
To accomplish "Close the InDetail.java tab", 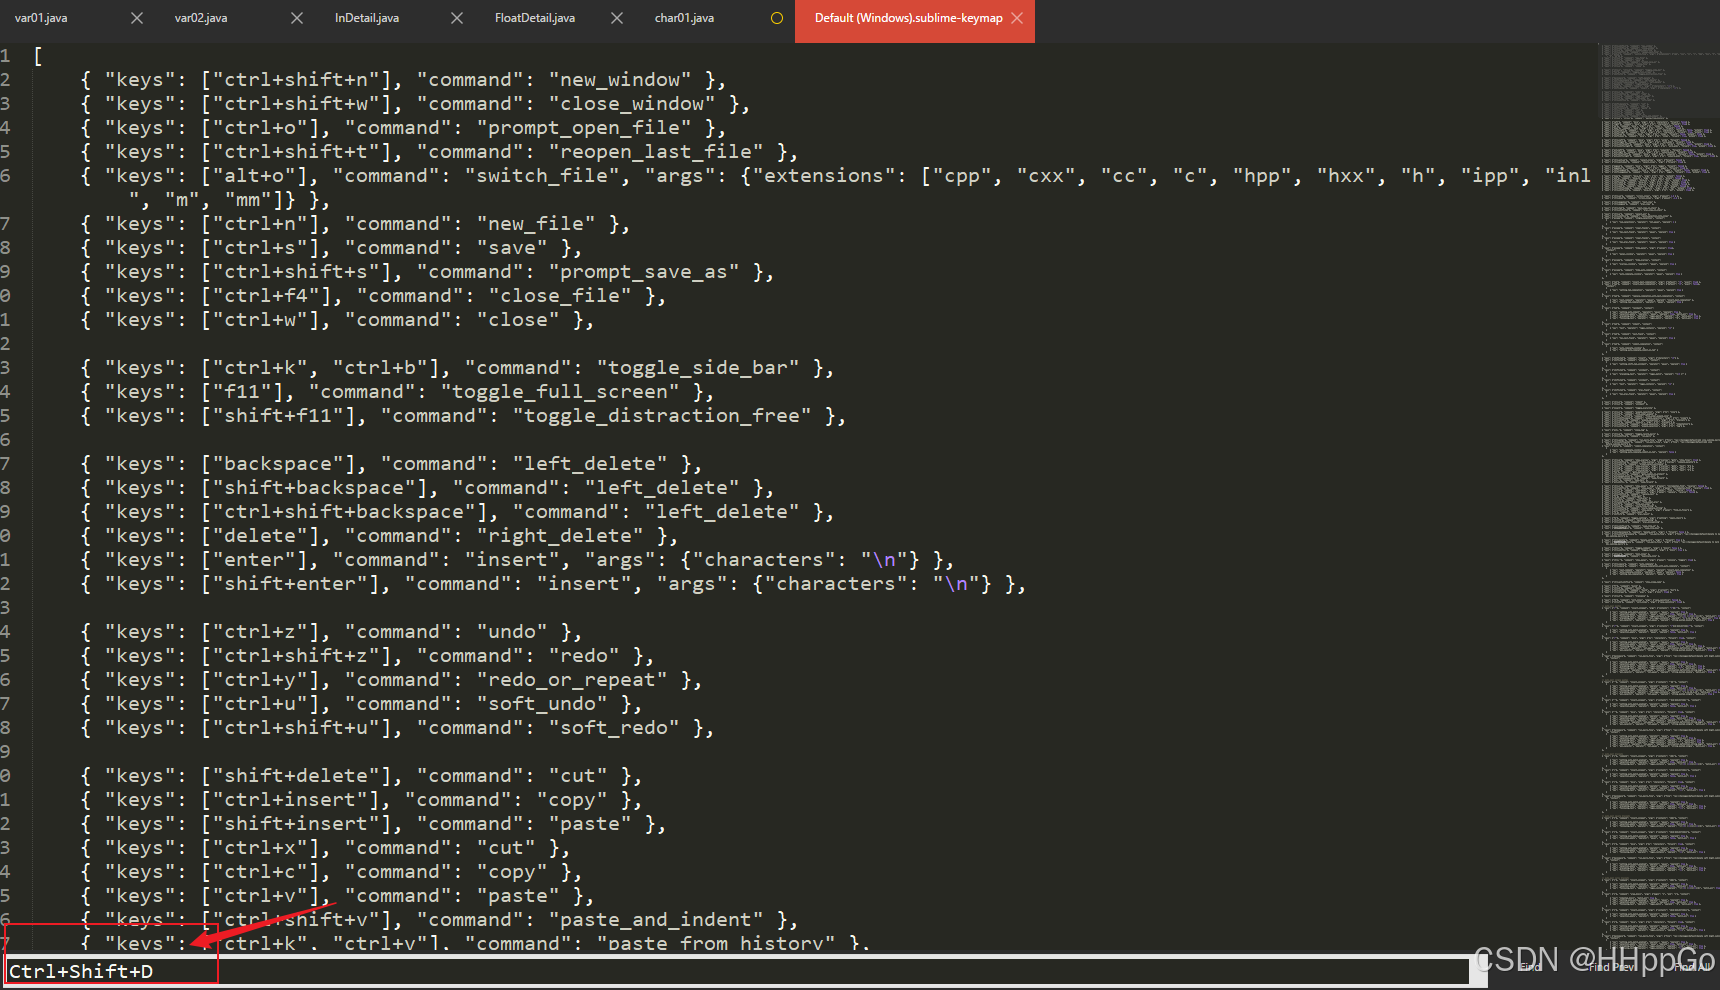I will pos(457,18).
